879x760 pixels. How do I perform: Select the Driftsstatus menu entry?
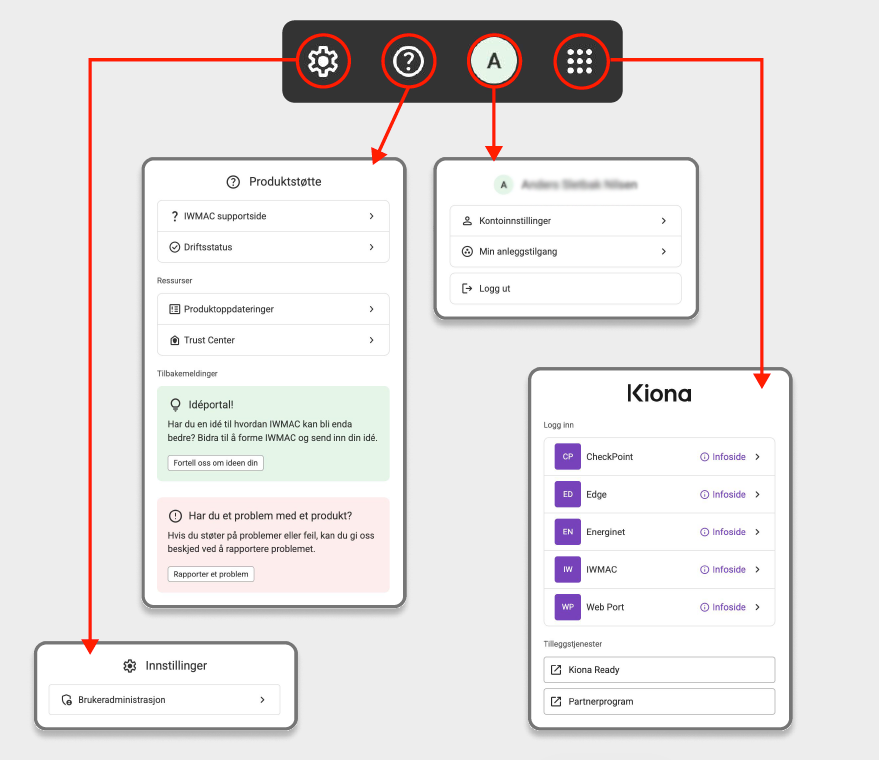(273, 247)
